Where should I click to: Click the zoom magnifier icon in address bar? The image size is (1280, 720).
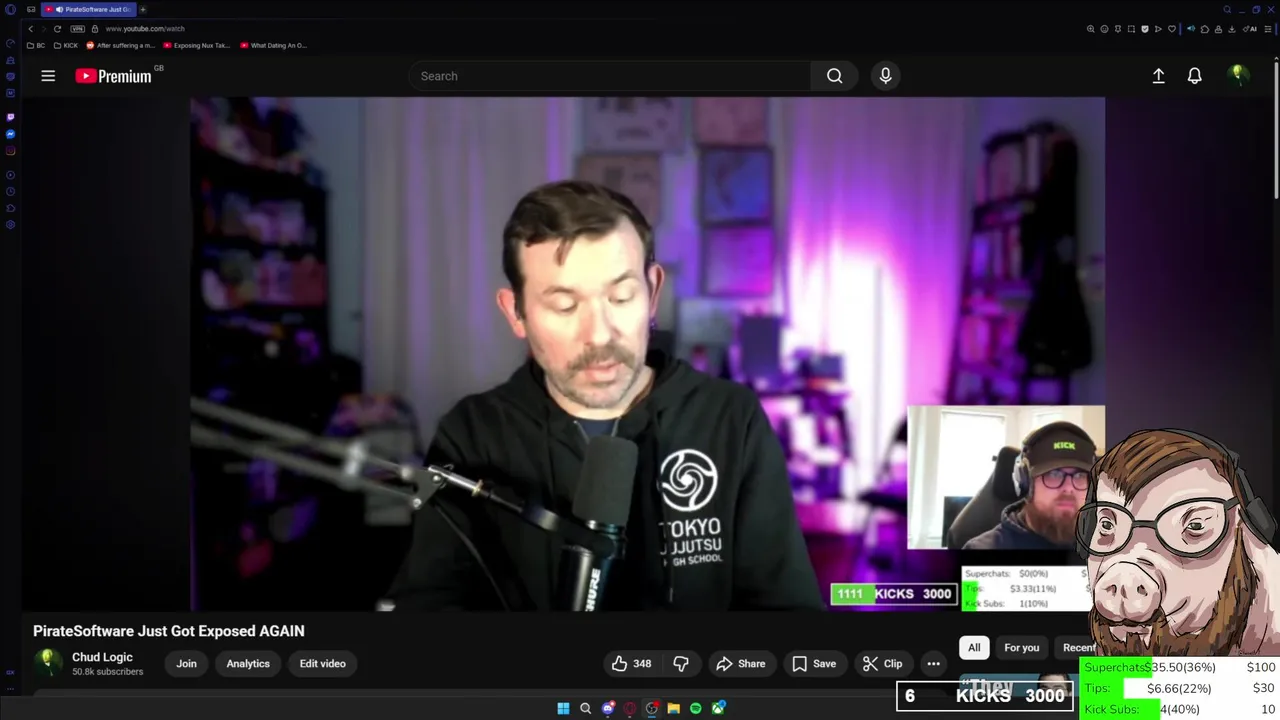click(1091, 29)
